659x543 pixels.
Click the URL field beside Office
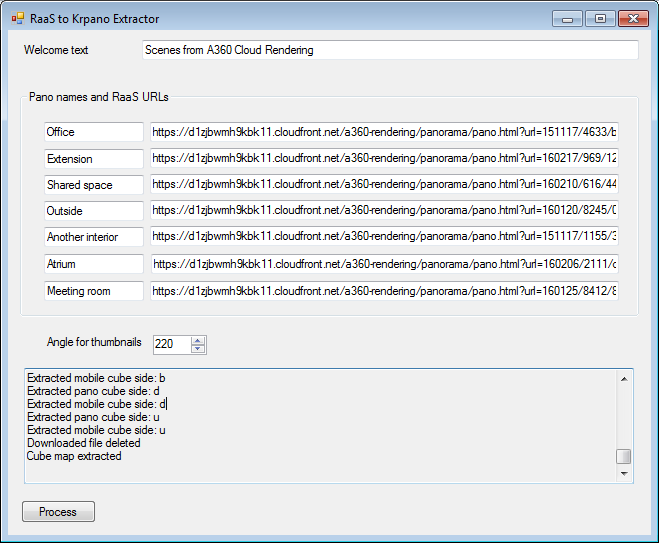pos(384,132)
